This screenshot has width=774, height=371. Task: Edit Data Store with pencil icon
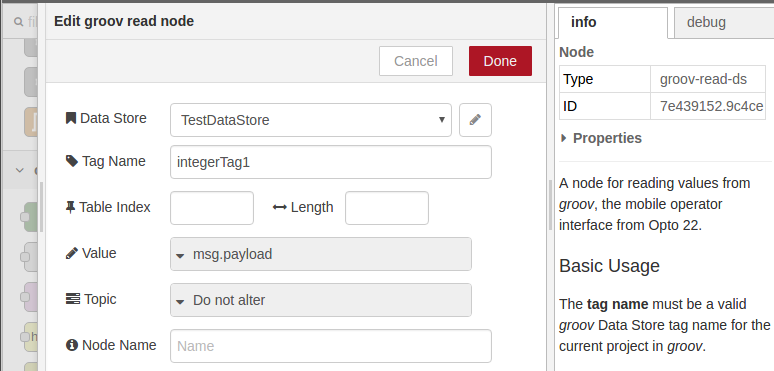(475, 120)
